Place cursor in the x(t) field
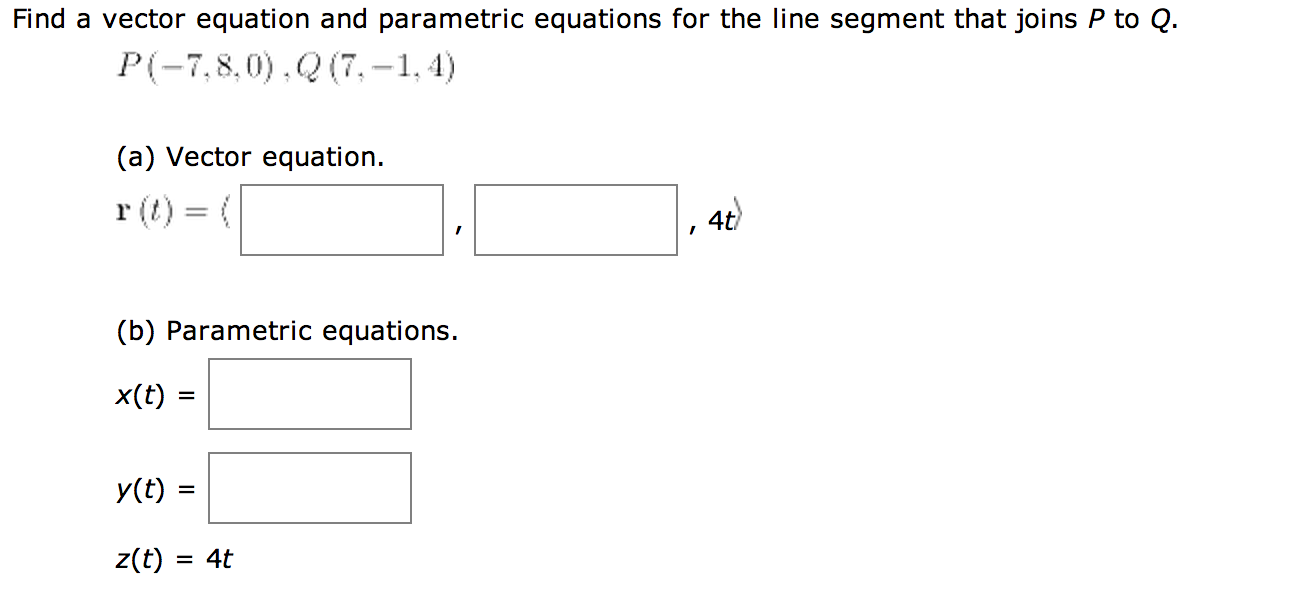This screenshot has height=604, width=1290. [x=309, y=393]
